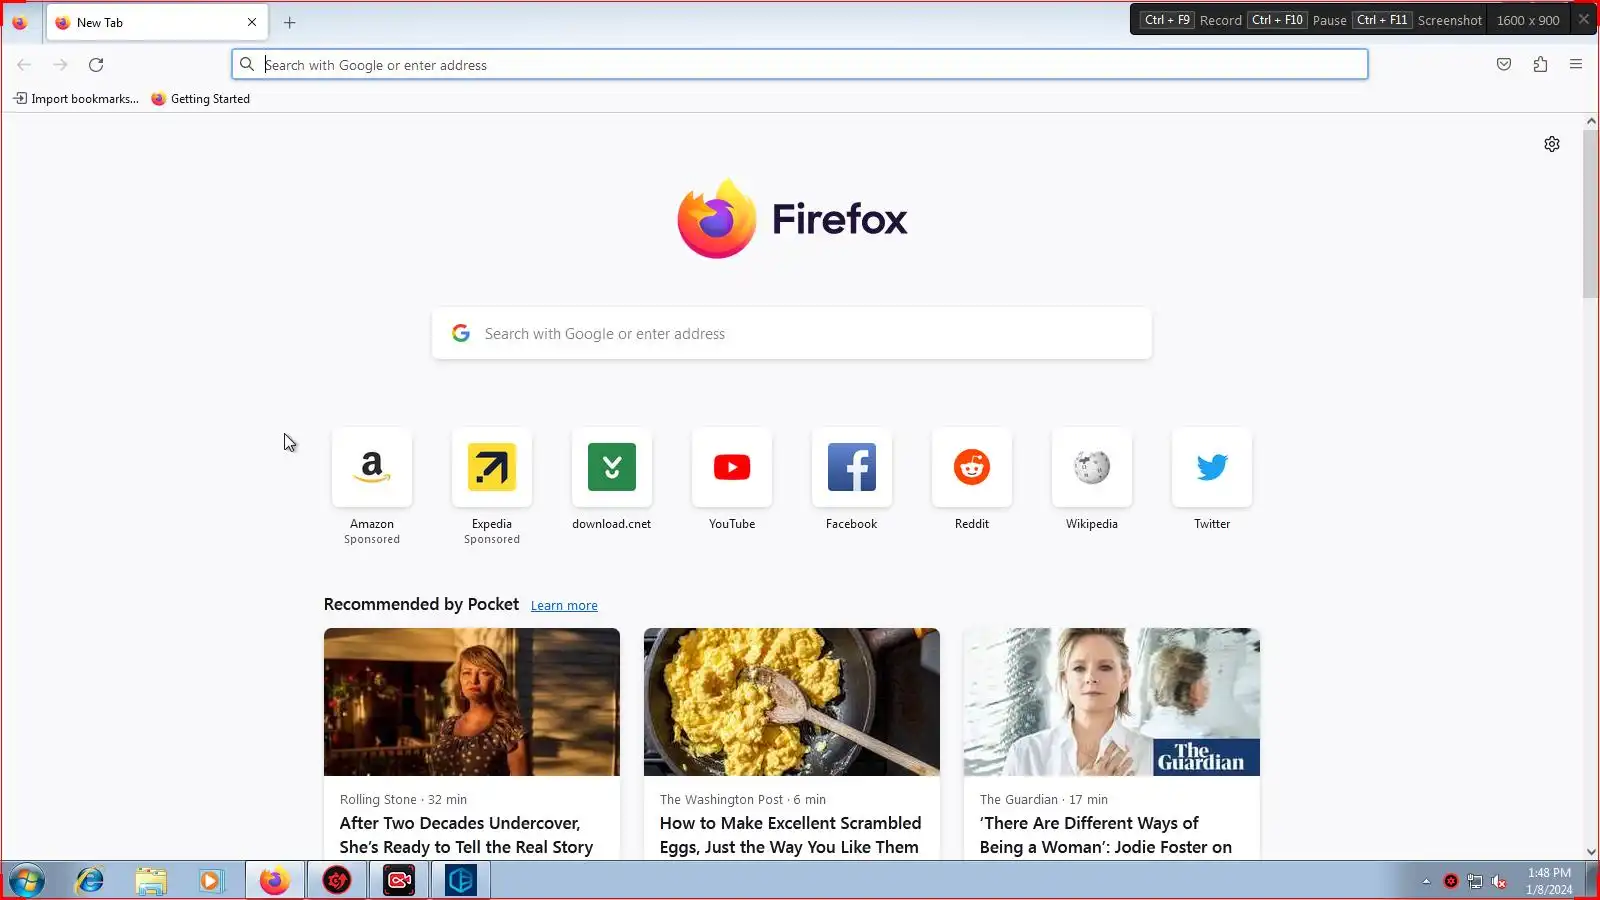Launch Internet Explorer from the taskbar
This screenshot has height=900, width=1600.
pos(90,881)
